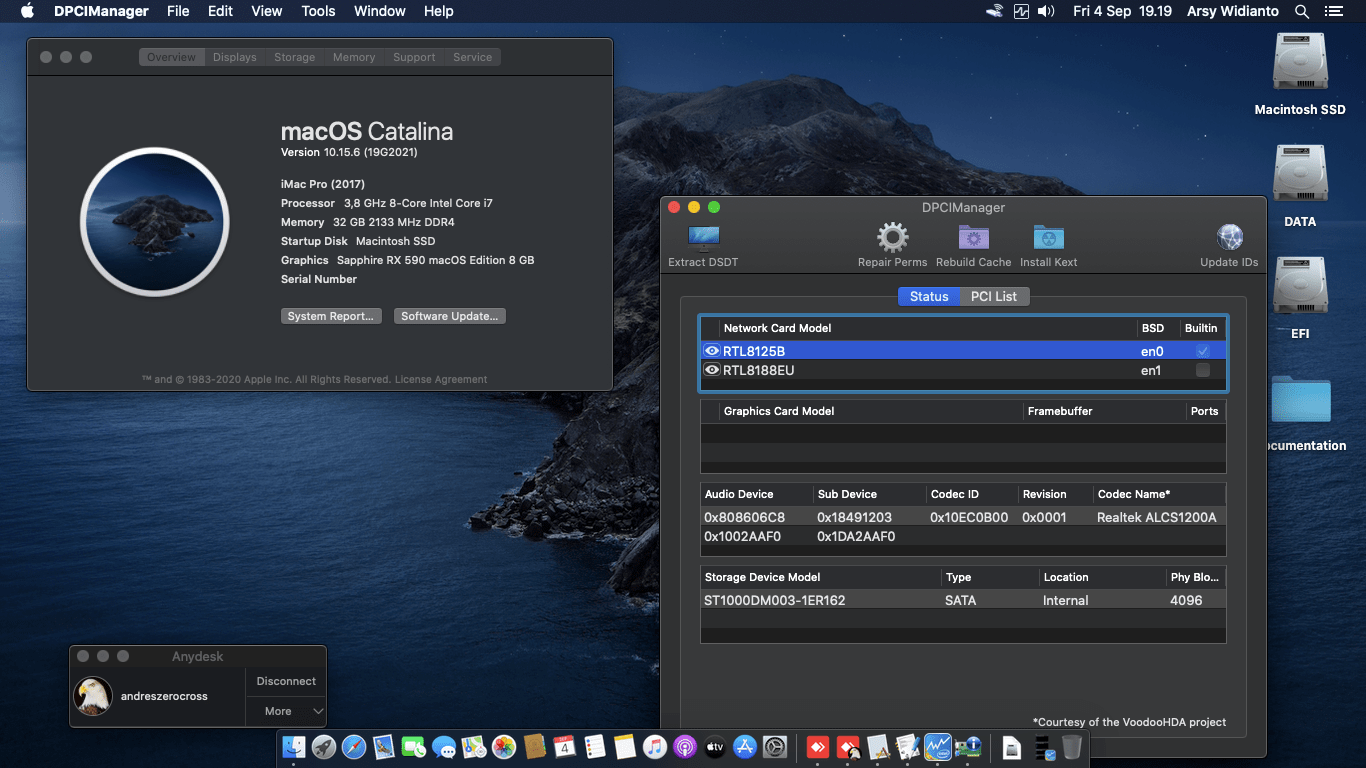
Task: Click the Arsy Widianto user name
Action: pos(1234,11)
